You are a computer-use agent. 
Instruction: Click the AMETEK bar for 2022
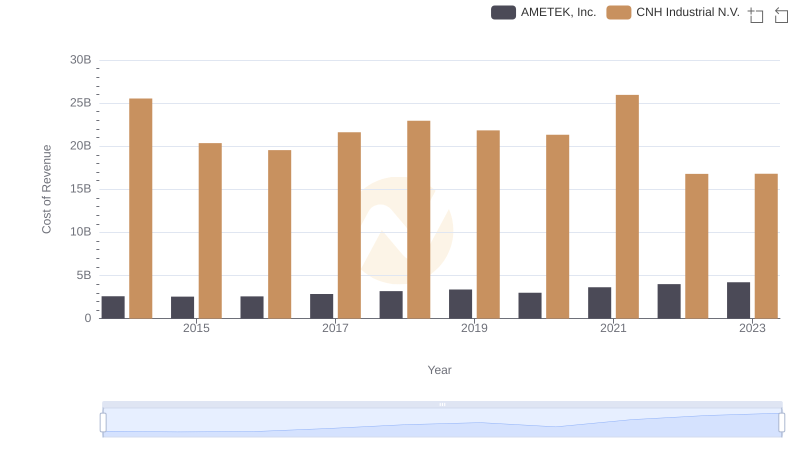point(669,301)
